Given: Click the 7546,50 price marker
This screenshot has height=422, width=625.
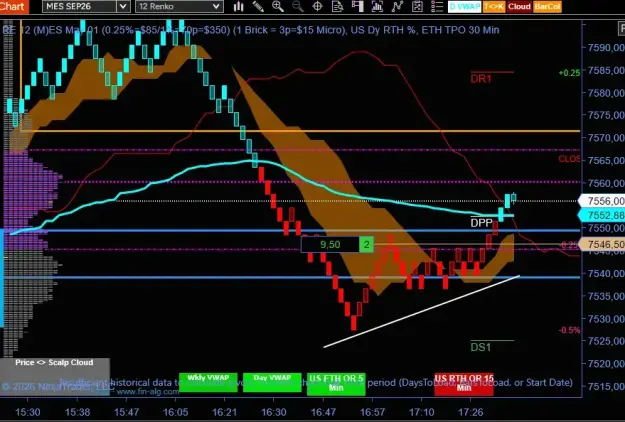Looking at the screenshot, I should 601,244.
